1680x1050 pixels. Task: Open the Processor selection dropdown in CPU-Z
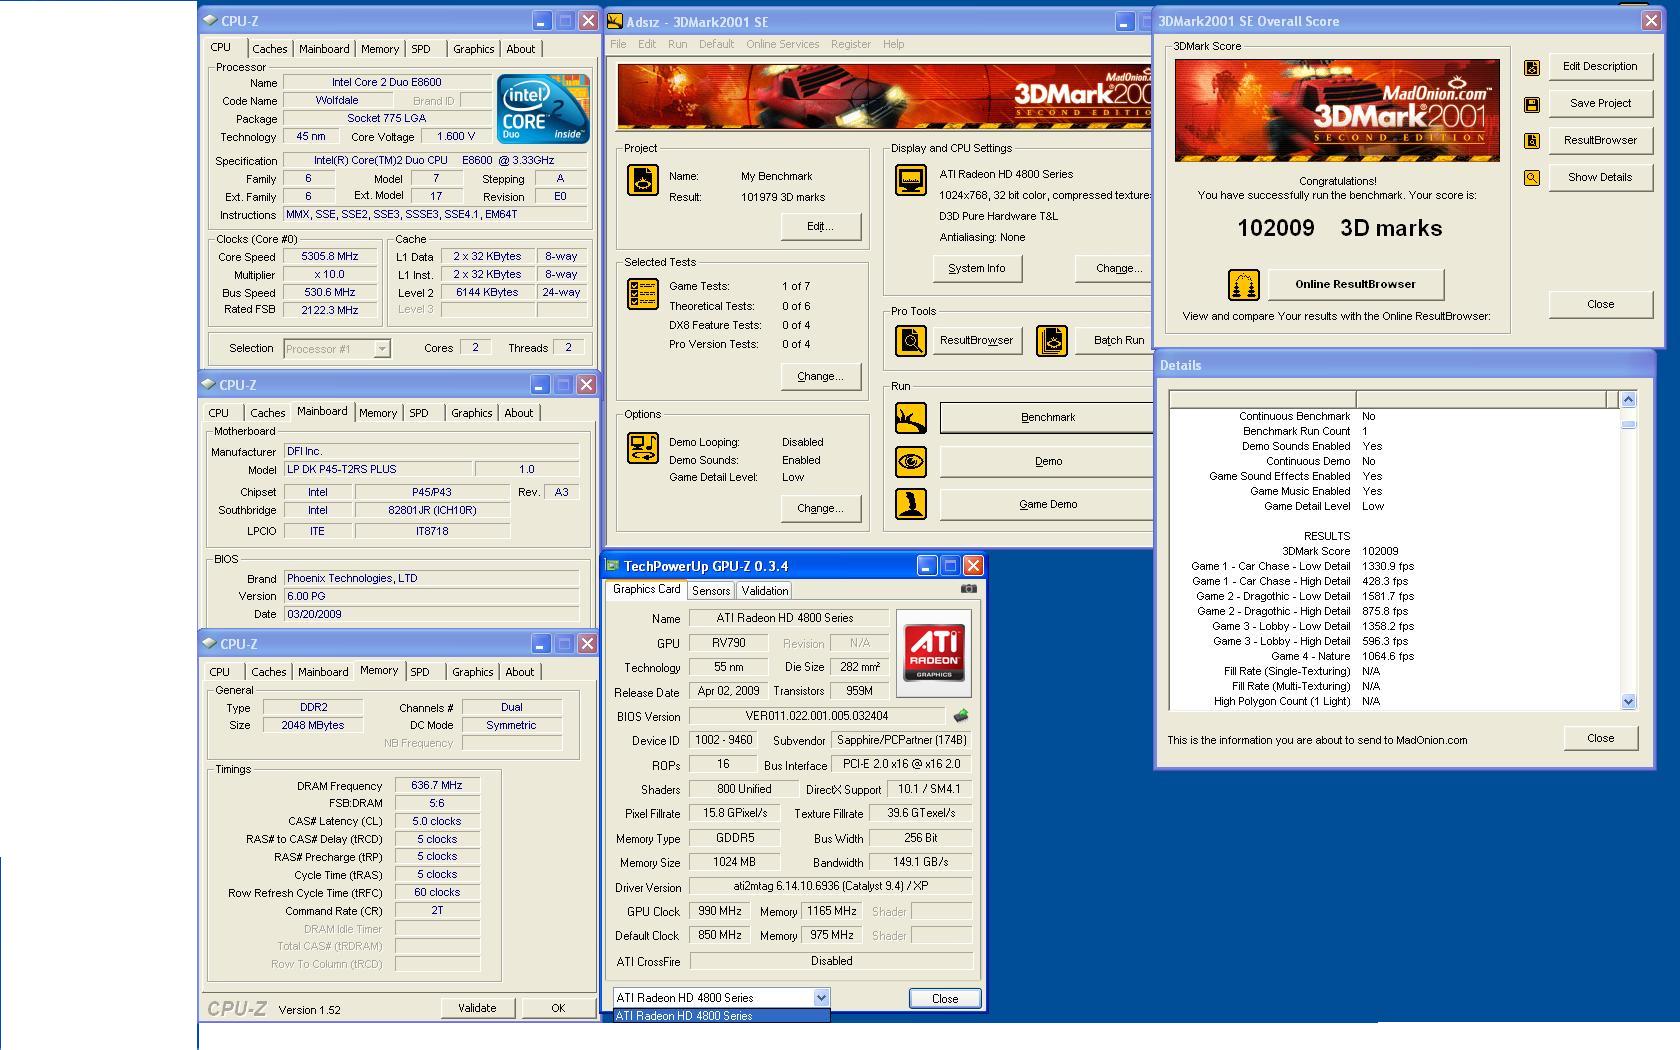381,349
